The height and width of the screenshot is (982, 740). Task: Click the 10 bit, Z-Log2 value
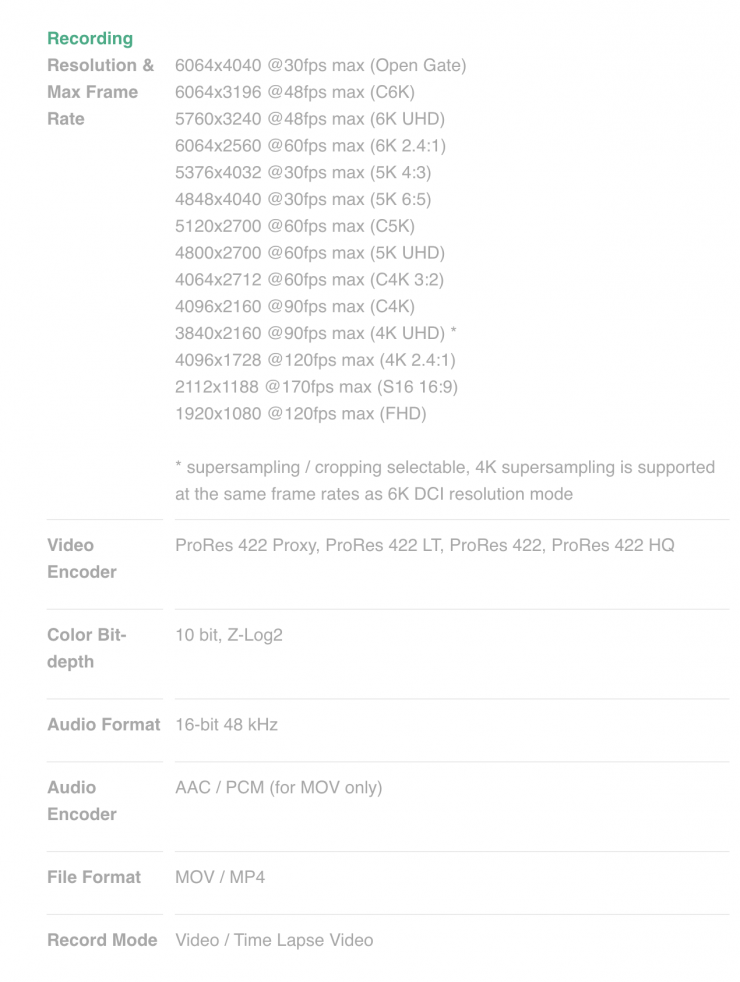coord(229,635)
